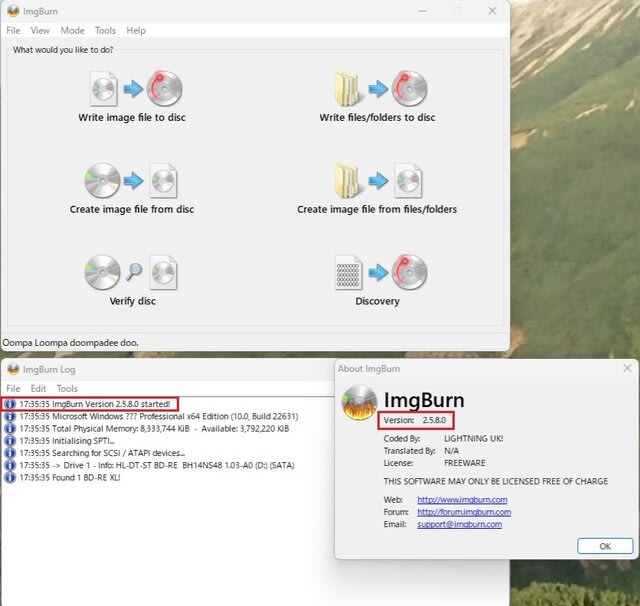The height and width of the screenshot is (606, 640).
Task: Click info icon beside 'ImgBurn Version 2.5.8.0 started!'
Action: pos(10,404)
